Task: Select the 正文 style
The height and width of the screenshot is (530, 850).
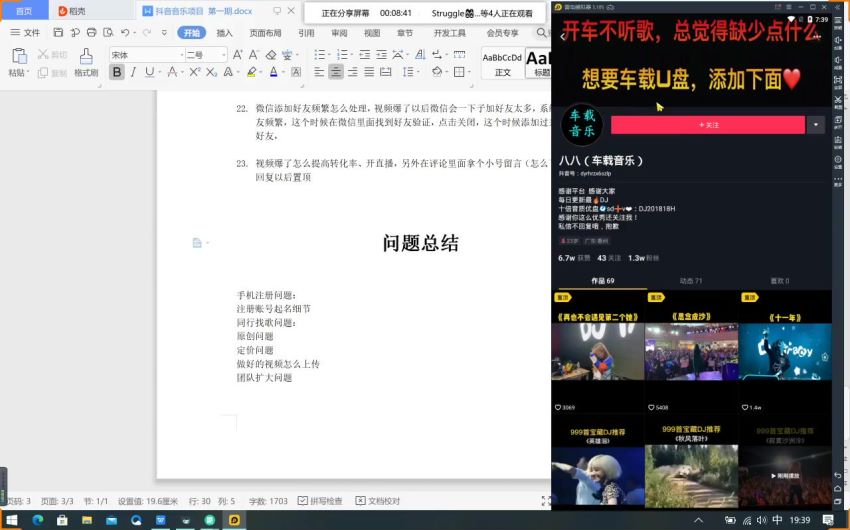Action: tap(502, 63)
